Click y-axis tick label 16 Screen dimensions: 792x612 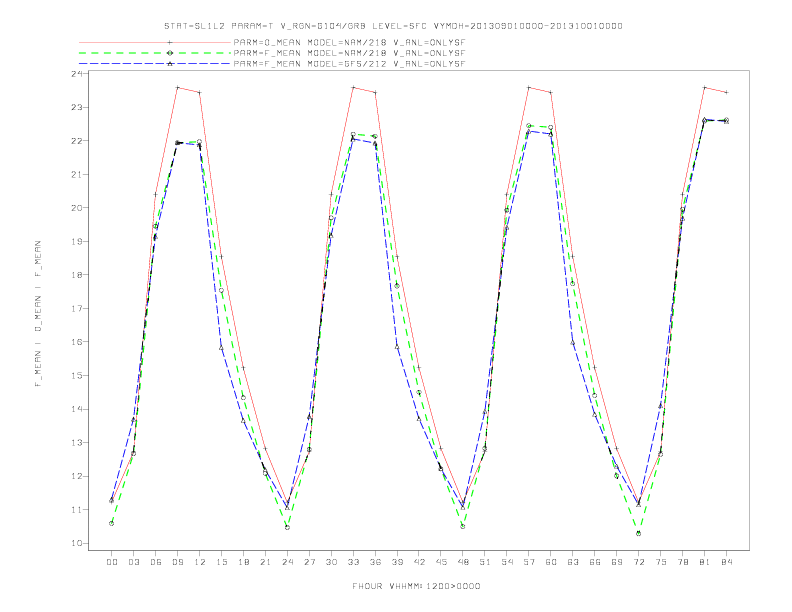77,342
